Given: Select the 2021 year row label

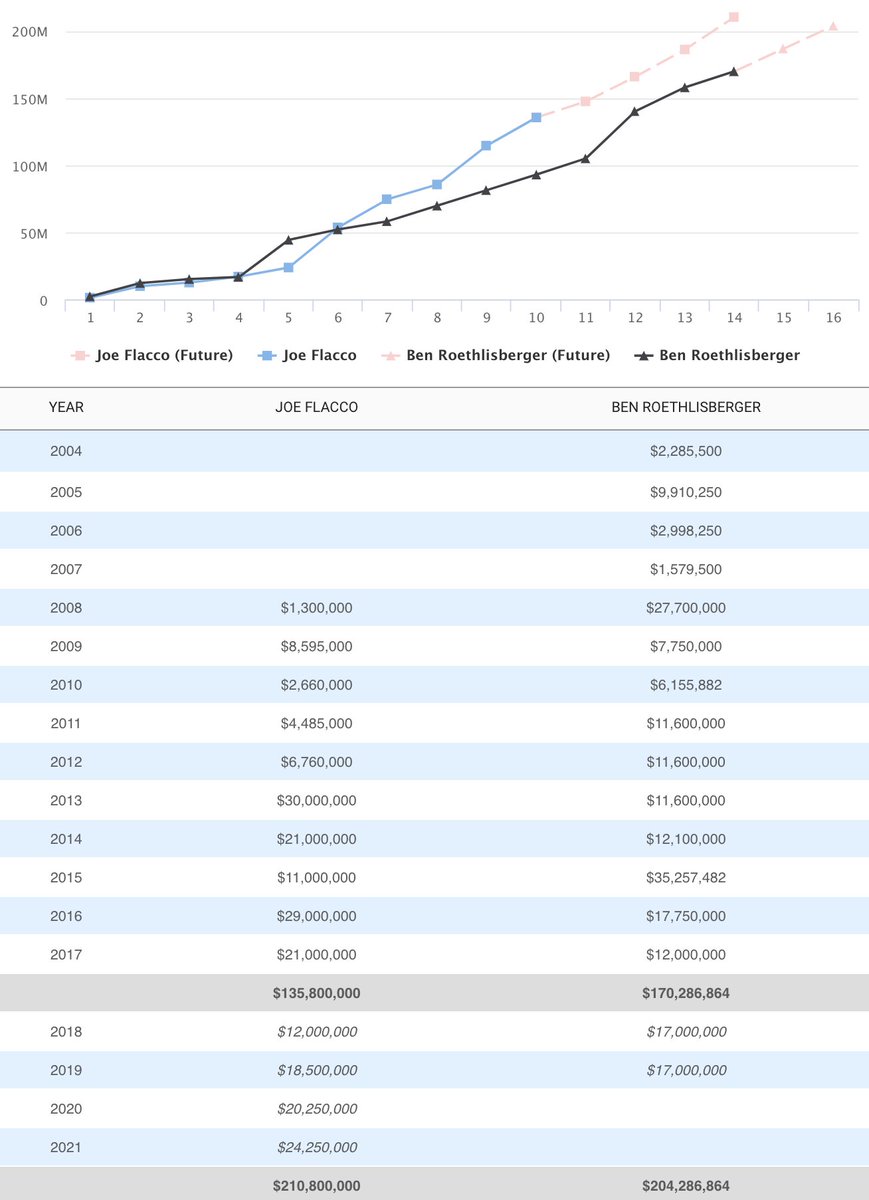Looking at the screenshot, I should [66, 1147].
